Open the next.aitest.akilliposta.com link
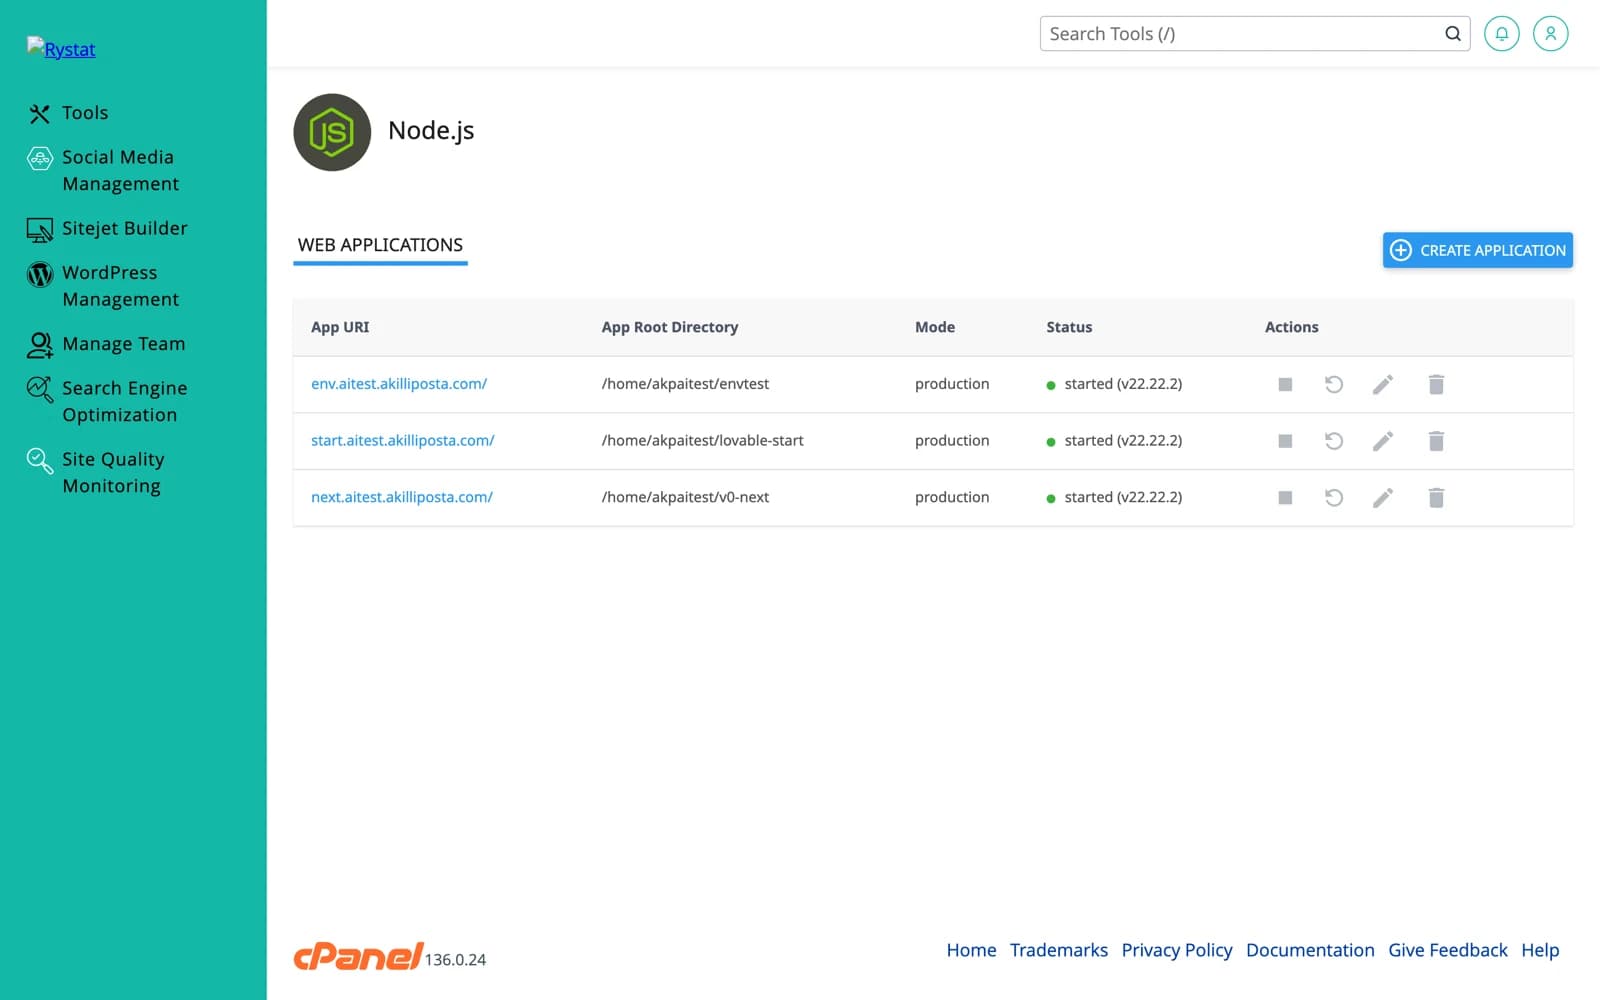The height and width of the screenshot is (1000, 1600). click(402, 497)
